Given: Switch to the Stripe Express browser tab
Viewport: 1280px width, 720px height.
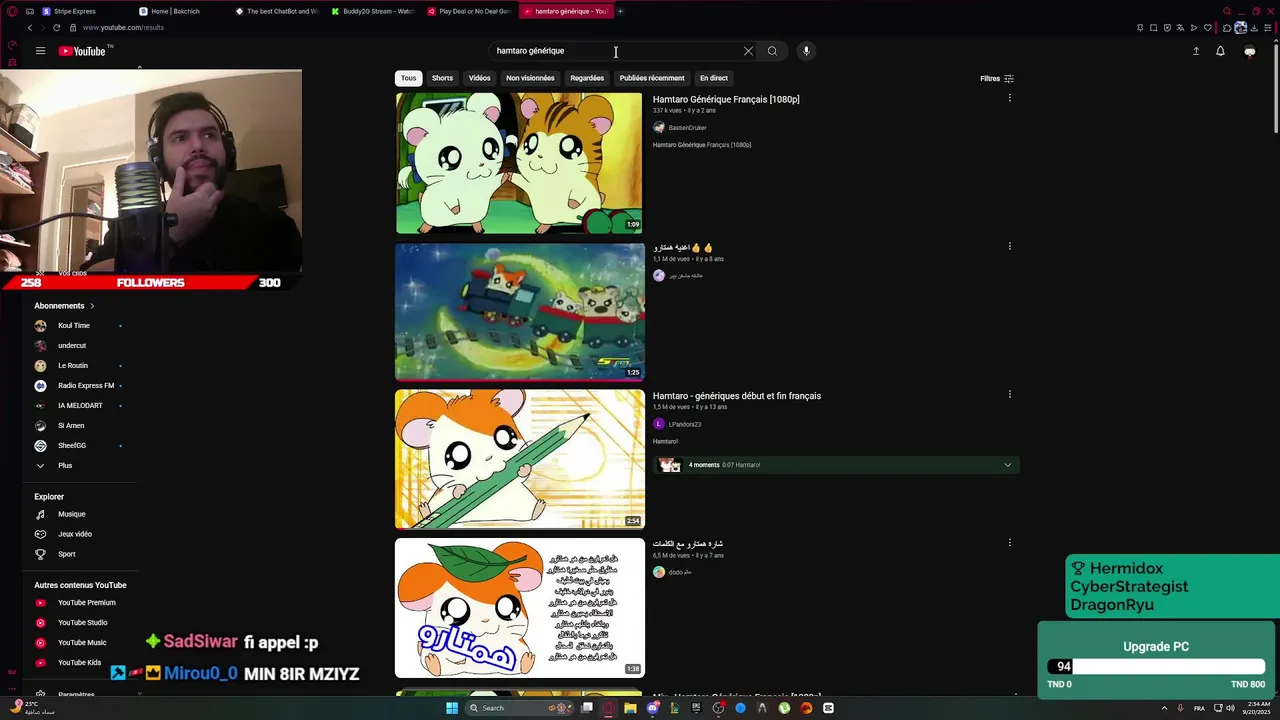Looking at the screenshot, I should (x=74, y=11).
